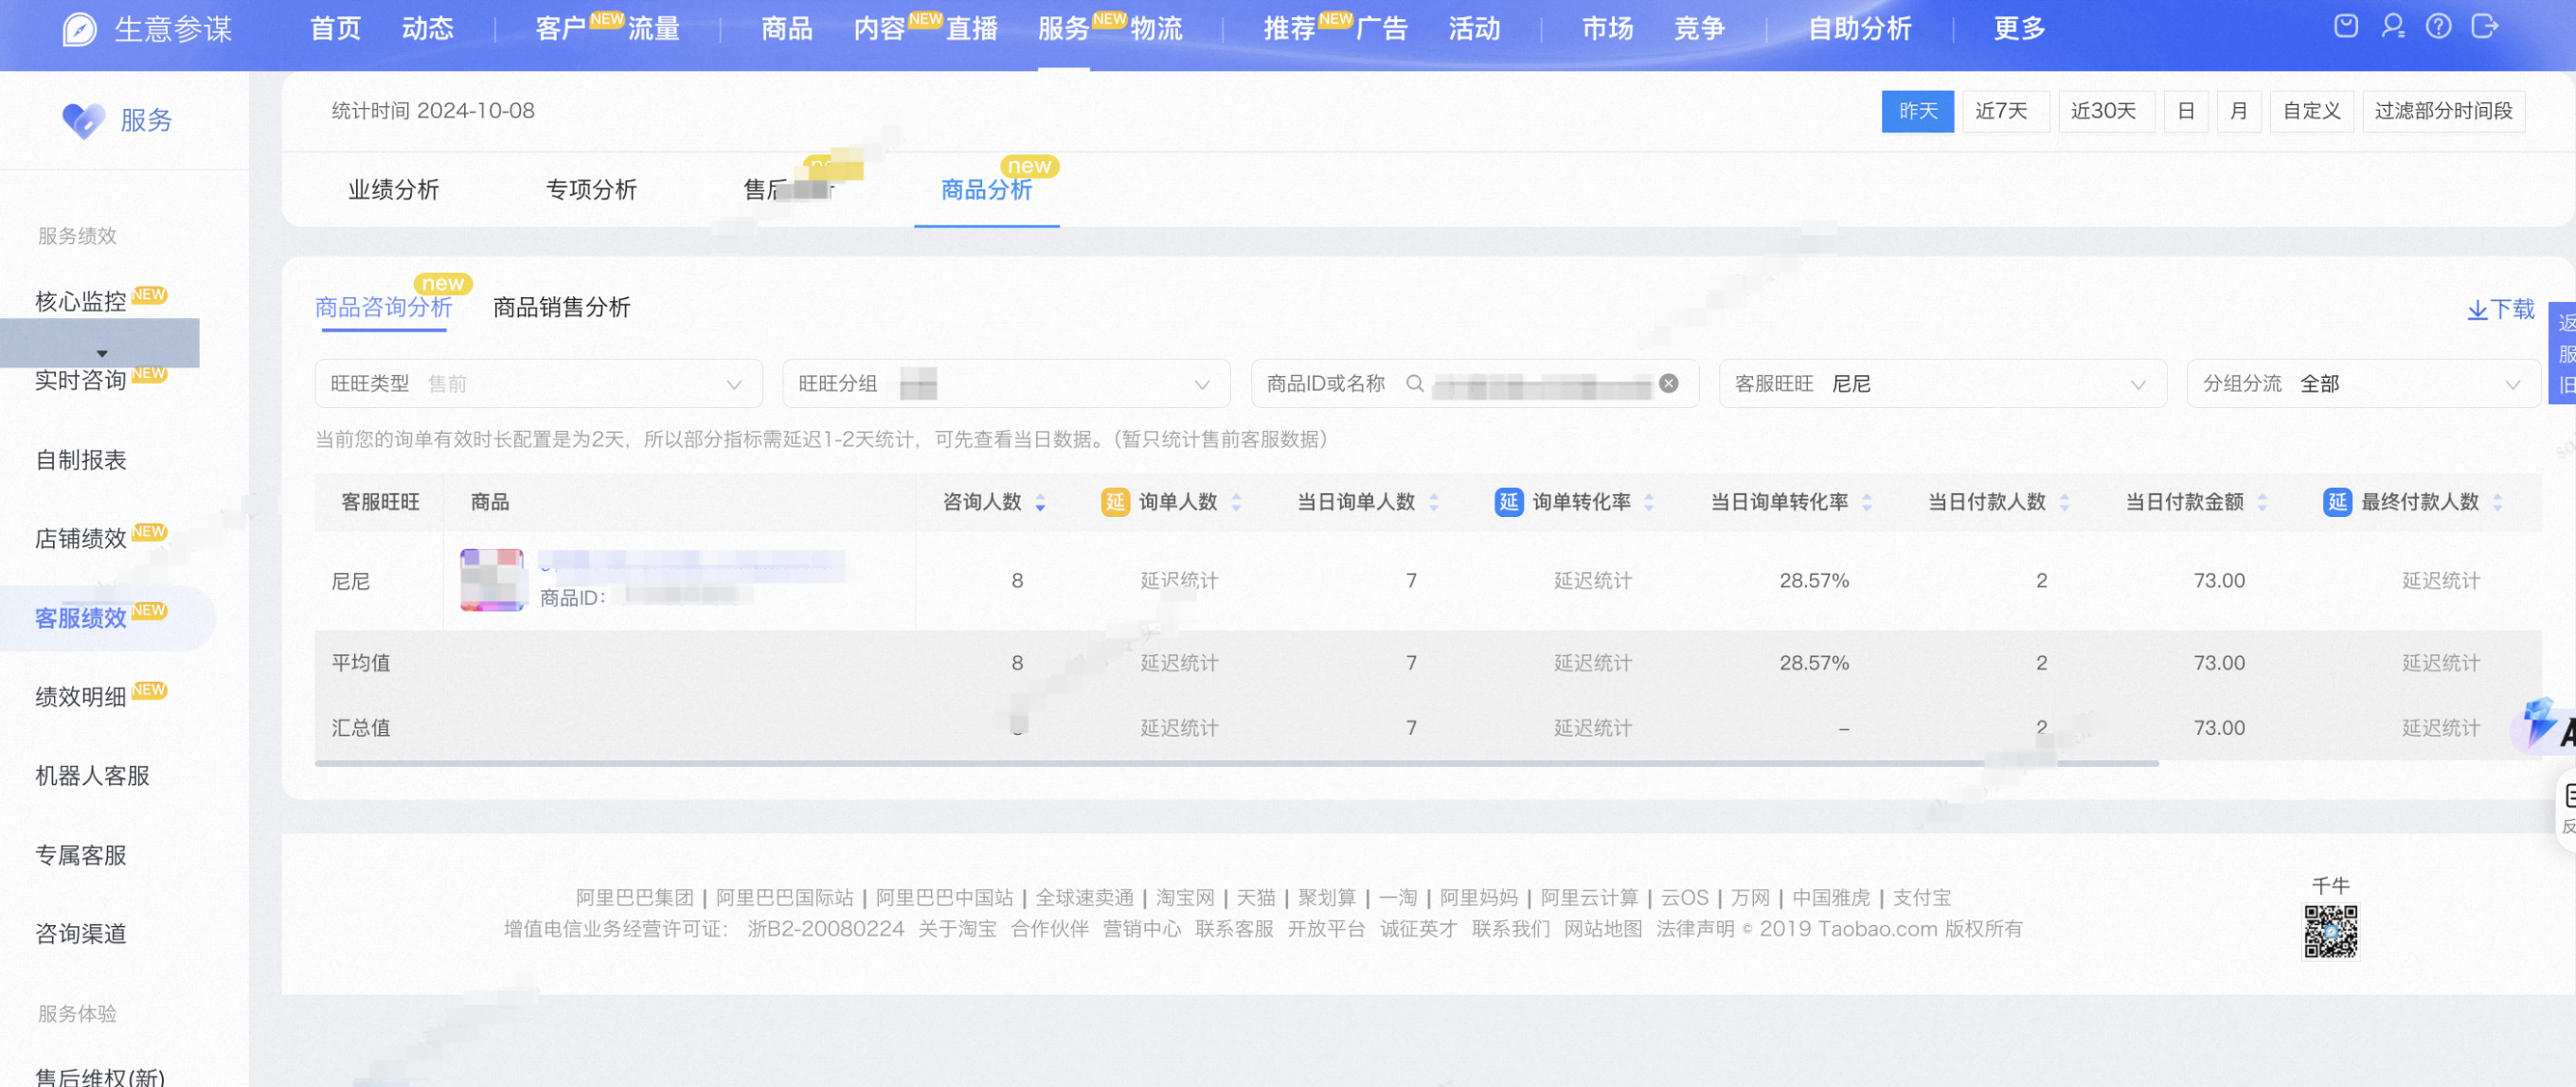This screenshot has height=1087, width=2576.
Task: Sort by 最终付款人数 column
Action: coord(2497,502)
